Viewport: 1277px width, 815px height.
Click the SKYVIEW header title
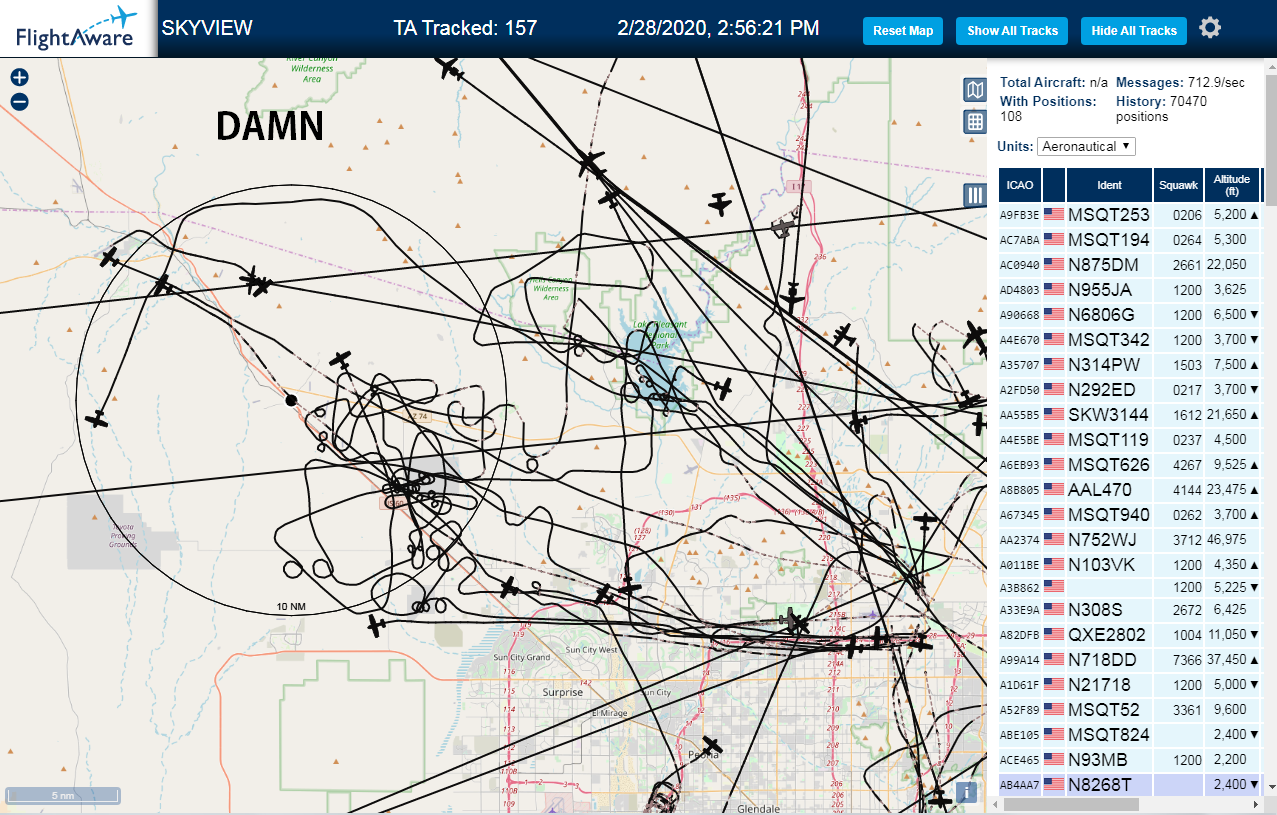pos(207,28)
